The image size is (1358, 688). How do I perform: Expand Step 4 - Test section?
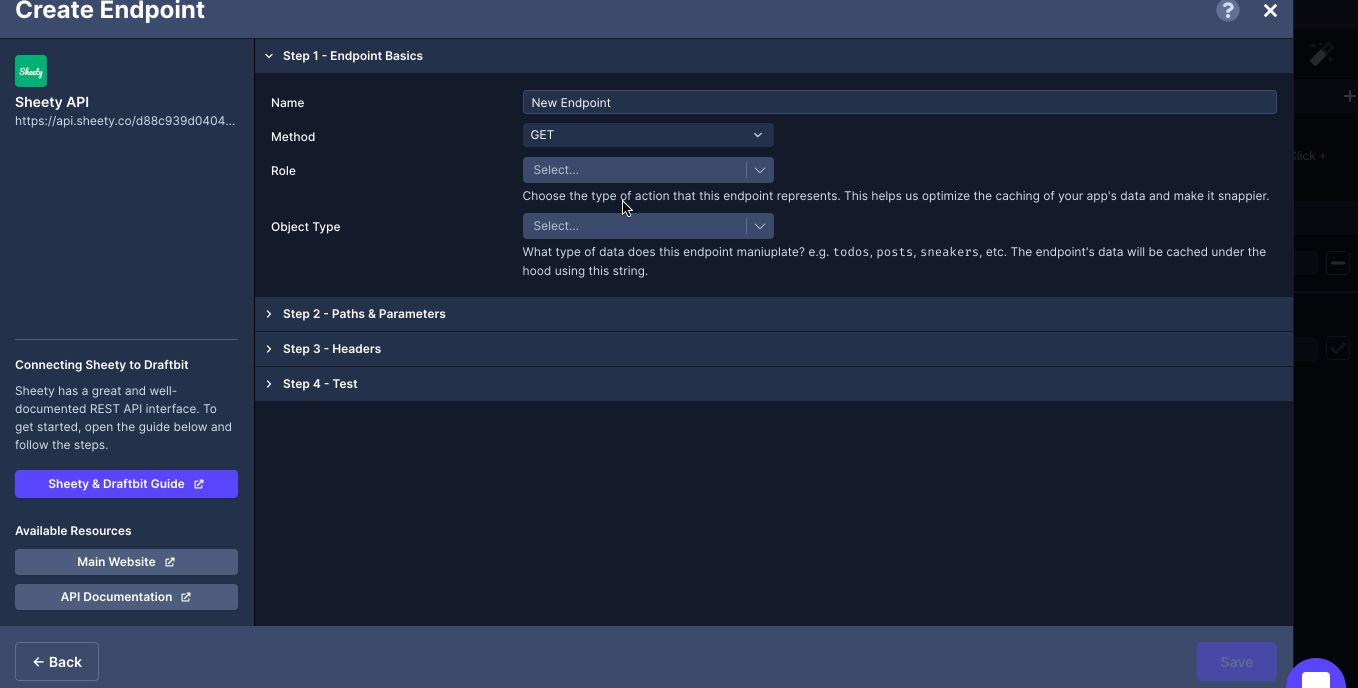pos(774,384)
